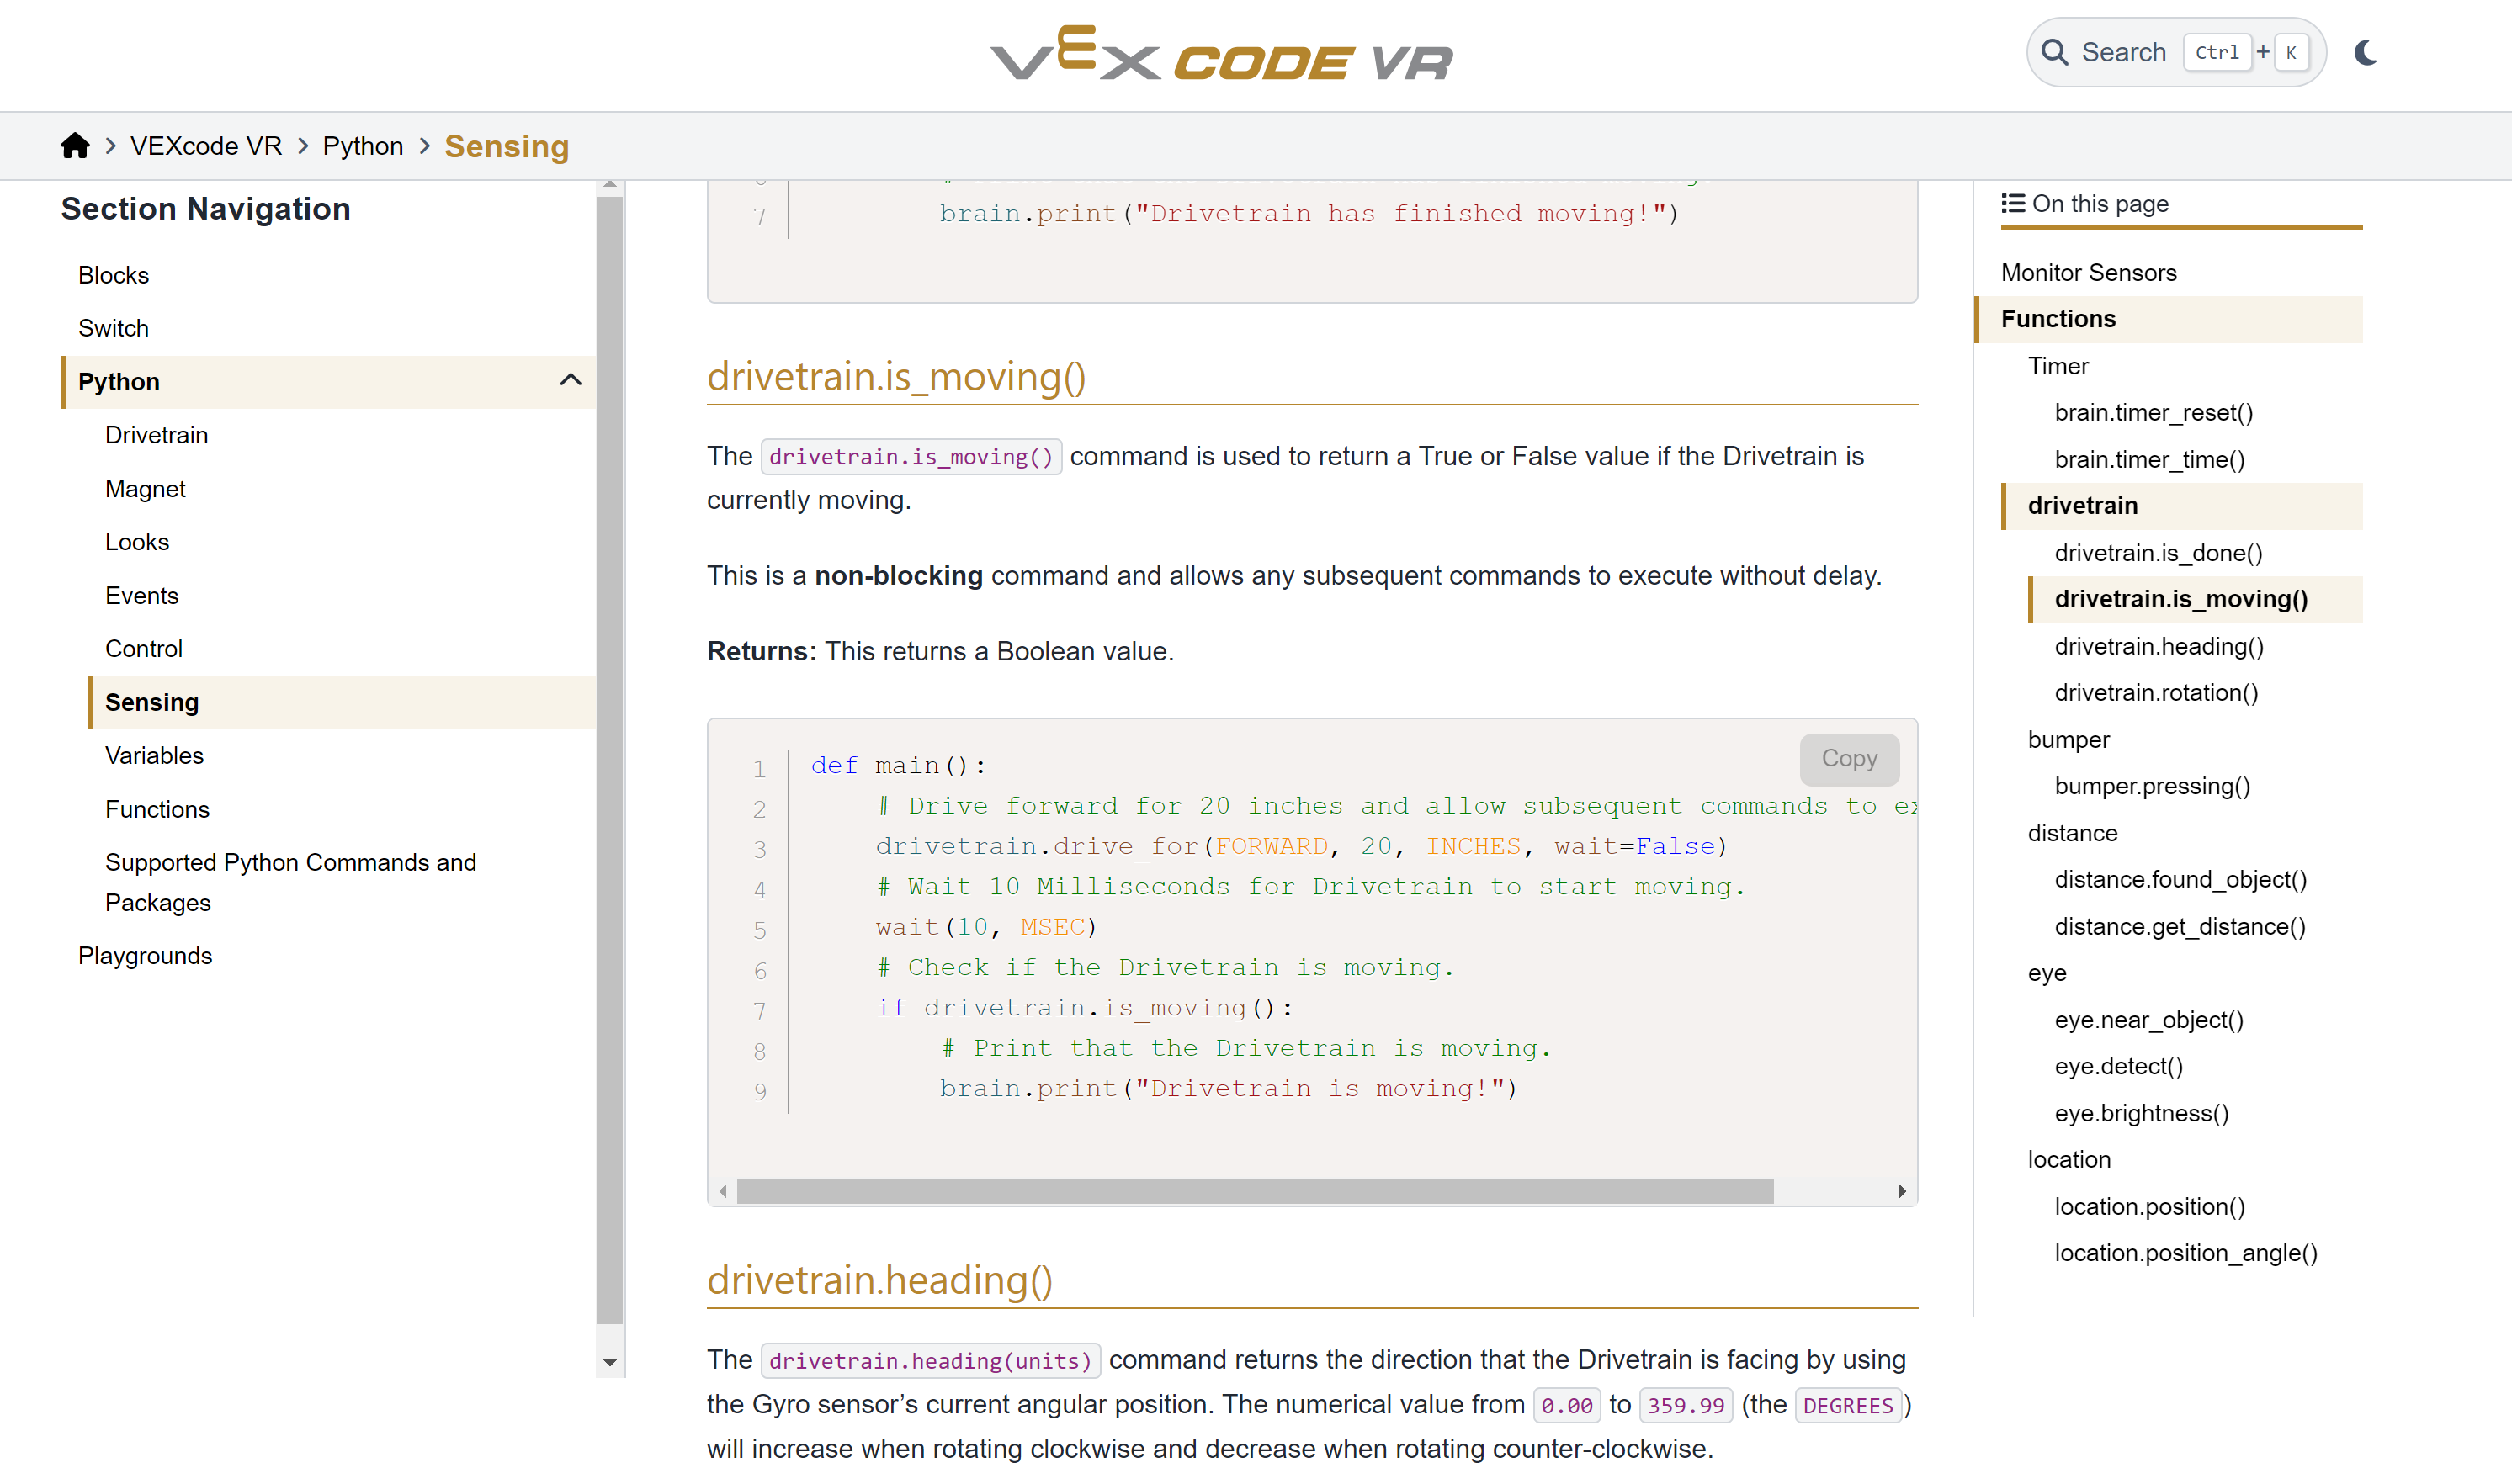Toggle dark mode with the moon icon
This screenshot has width=2512, height=1484.
tap(2365, 54)
